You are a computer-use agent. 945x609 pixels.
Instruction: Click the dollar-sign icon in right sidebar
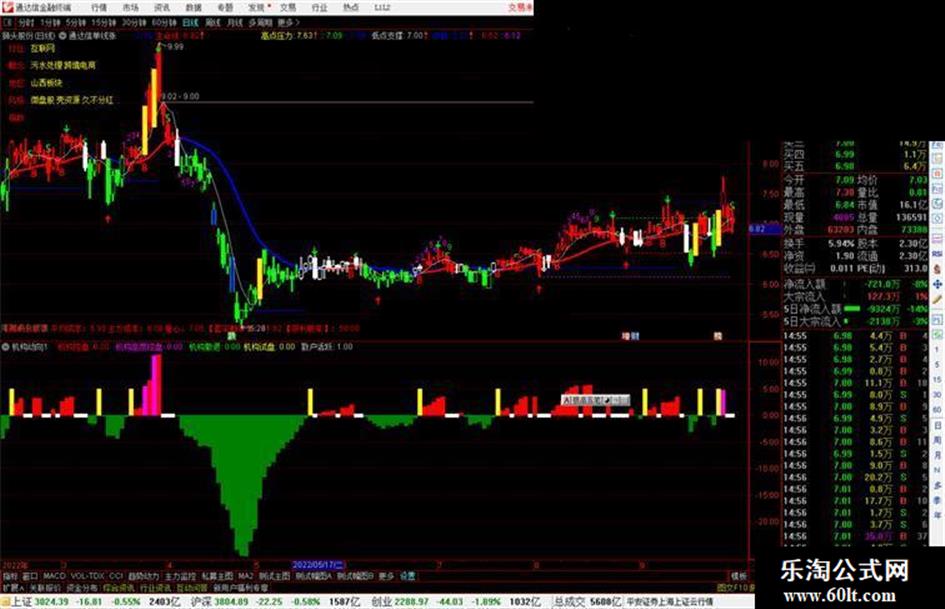click(x=937, y=269)
